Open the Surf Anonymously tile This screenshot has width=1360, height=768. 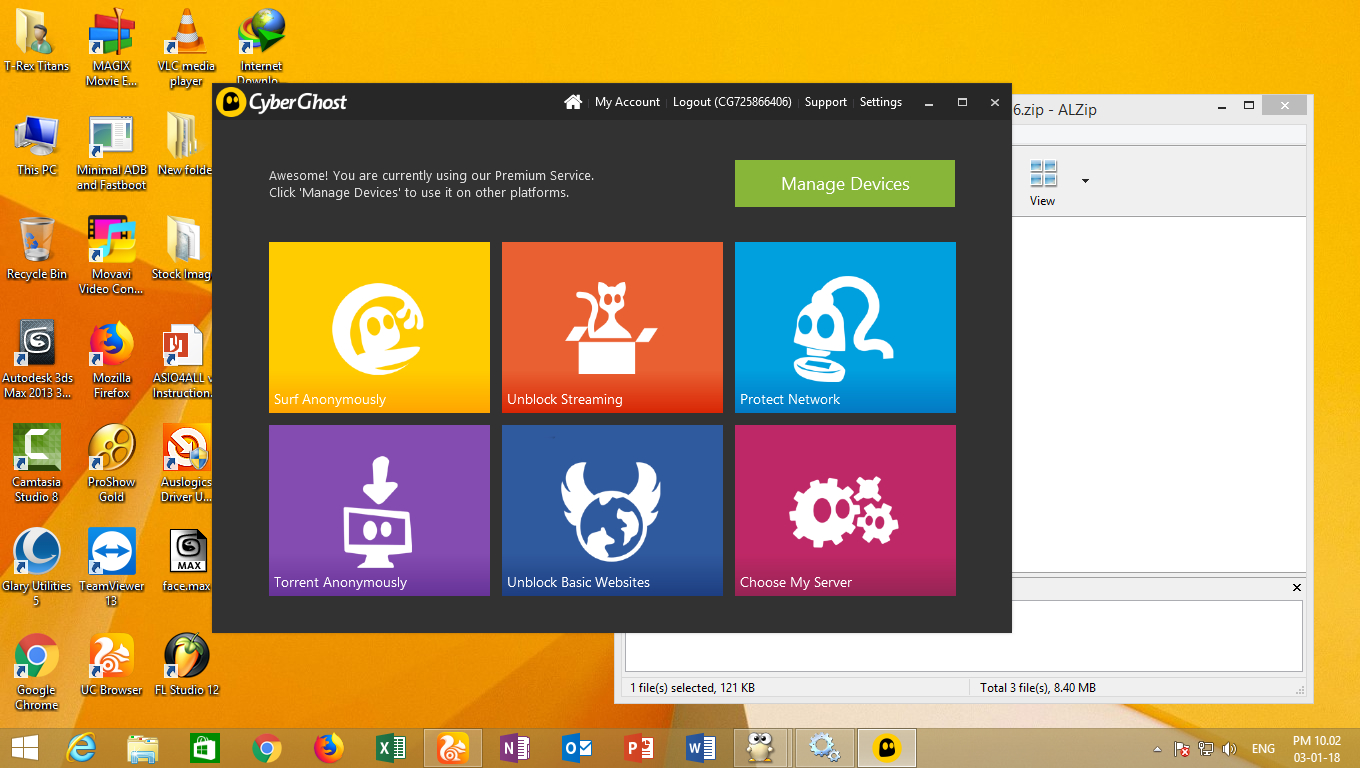[379, 327]
